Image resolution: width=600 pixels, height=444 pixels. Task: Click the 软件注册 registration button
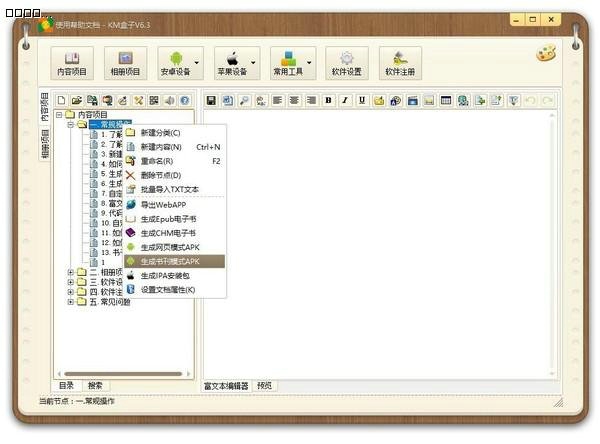click(x=400, y=62)
